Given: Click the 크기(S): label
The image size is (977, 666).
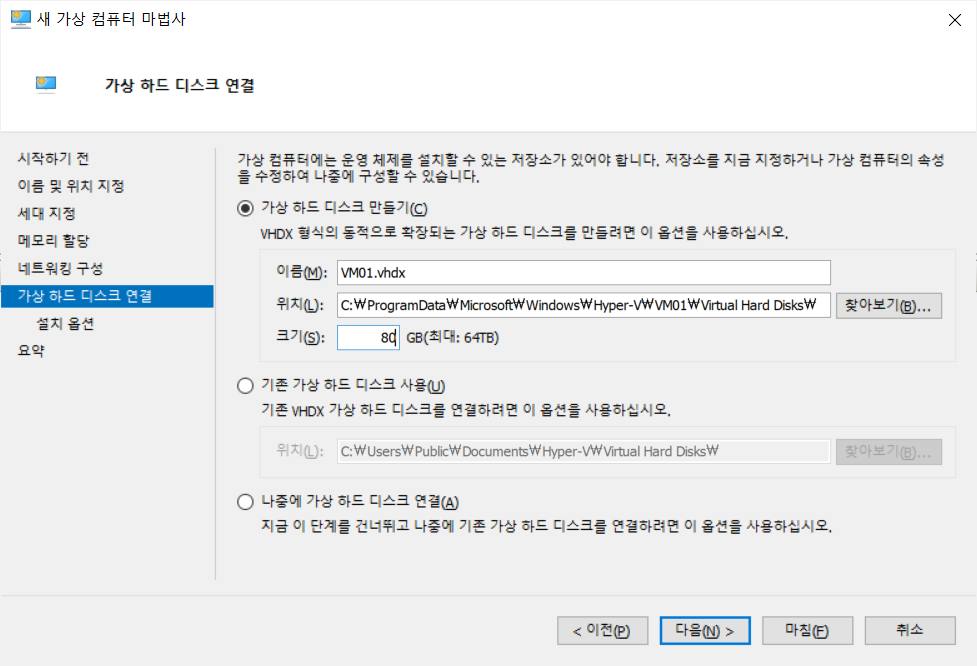Looking at the screenshot, I should tap(301, 337).
